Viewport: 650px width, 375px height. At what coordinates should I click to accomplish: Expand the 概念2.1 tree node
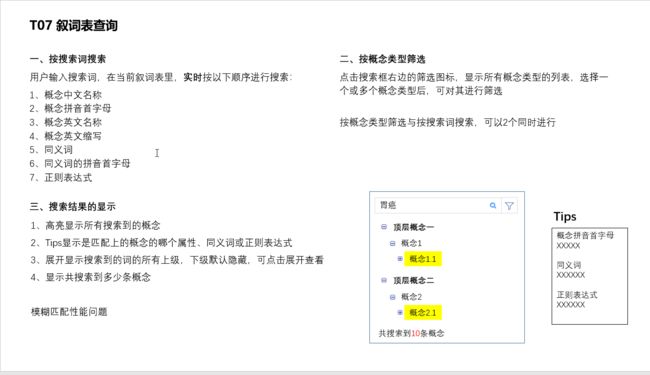pos(400,312)
